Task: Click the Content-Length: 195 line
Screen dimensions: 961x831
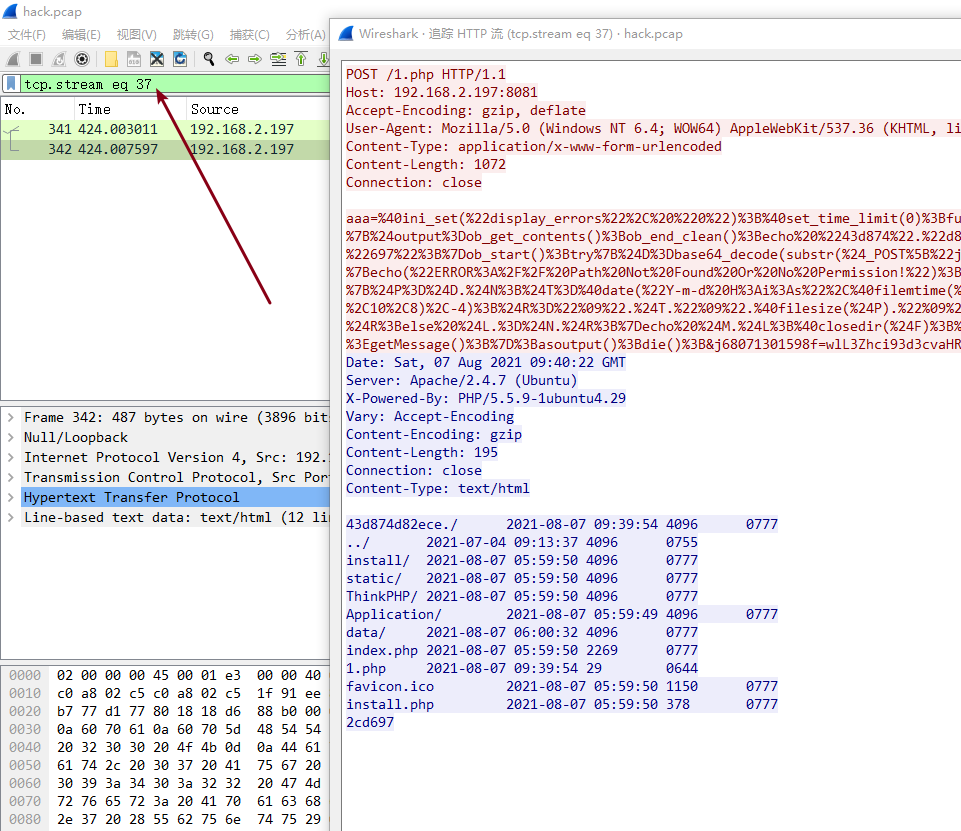Action: (422, 452)
